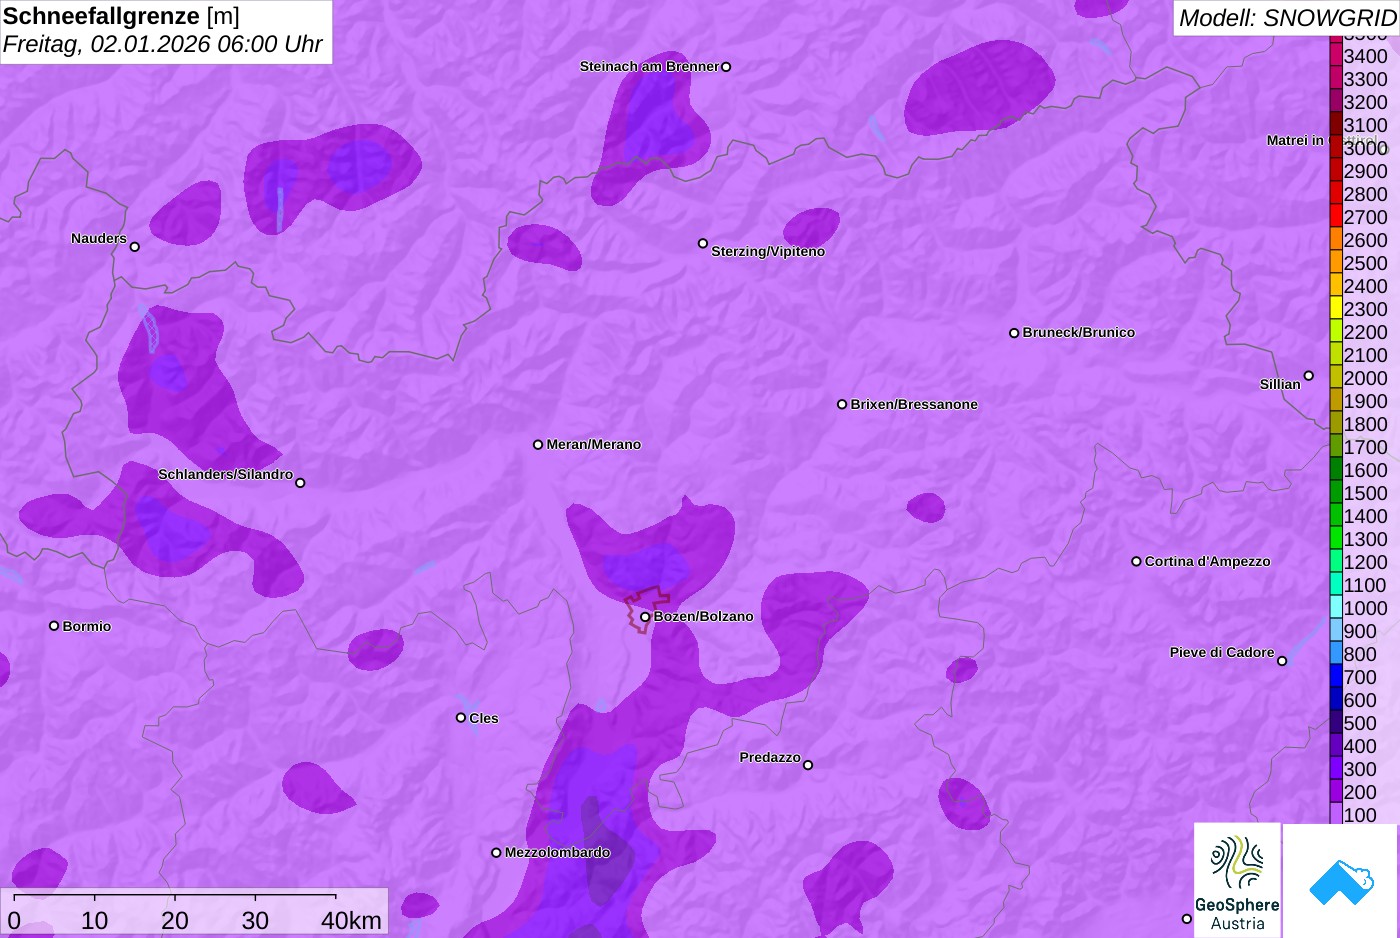Click the Bozen/Bolzano label text
The height and width of the screenshot is (938, 1400).
704,616
